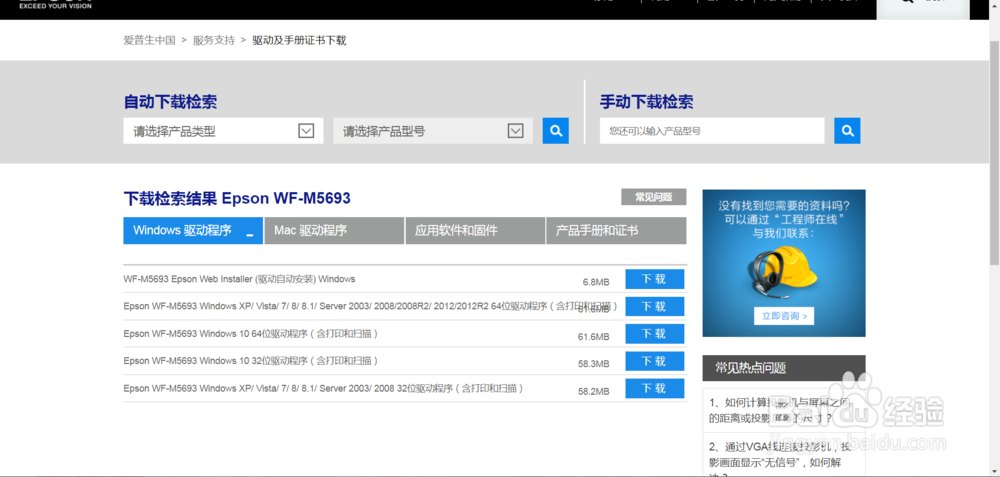The width and height of the screenshot is (1000, 477).
Task: Open product model dropdown 请选择产品型号
Action: point(433,131)
